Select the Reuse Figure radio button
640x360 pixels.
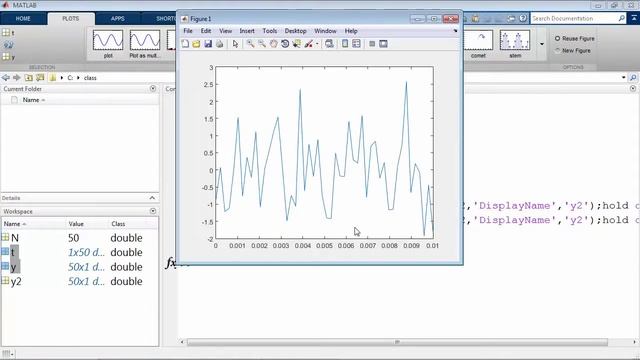coord(558,38)
